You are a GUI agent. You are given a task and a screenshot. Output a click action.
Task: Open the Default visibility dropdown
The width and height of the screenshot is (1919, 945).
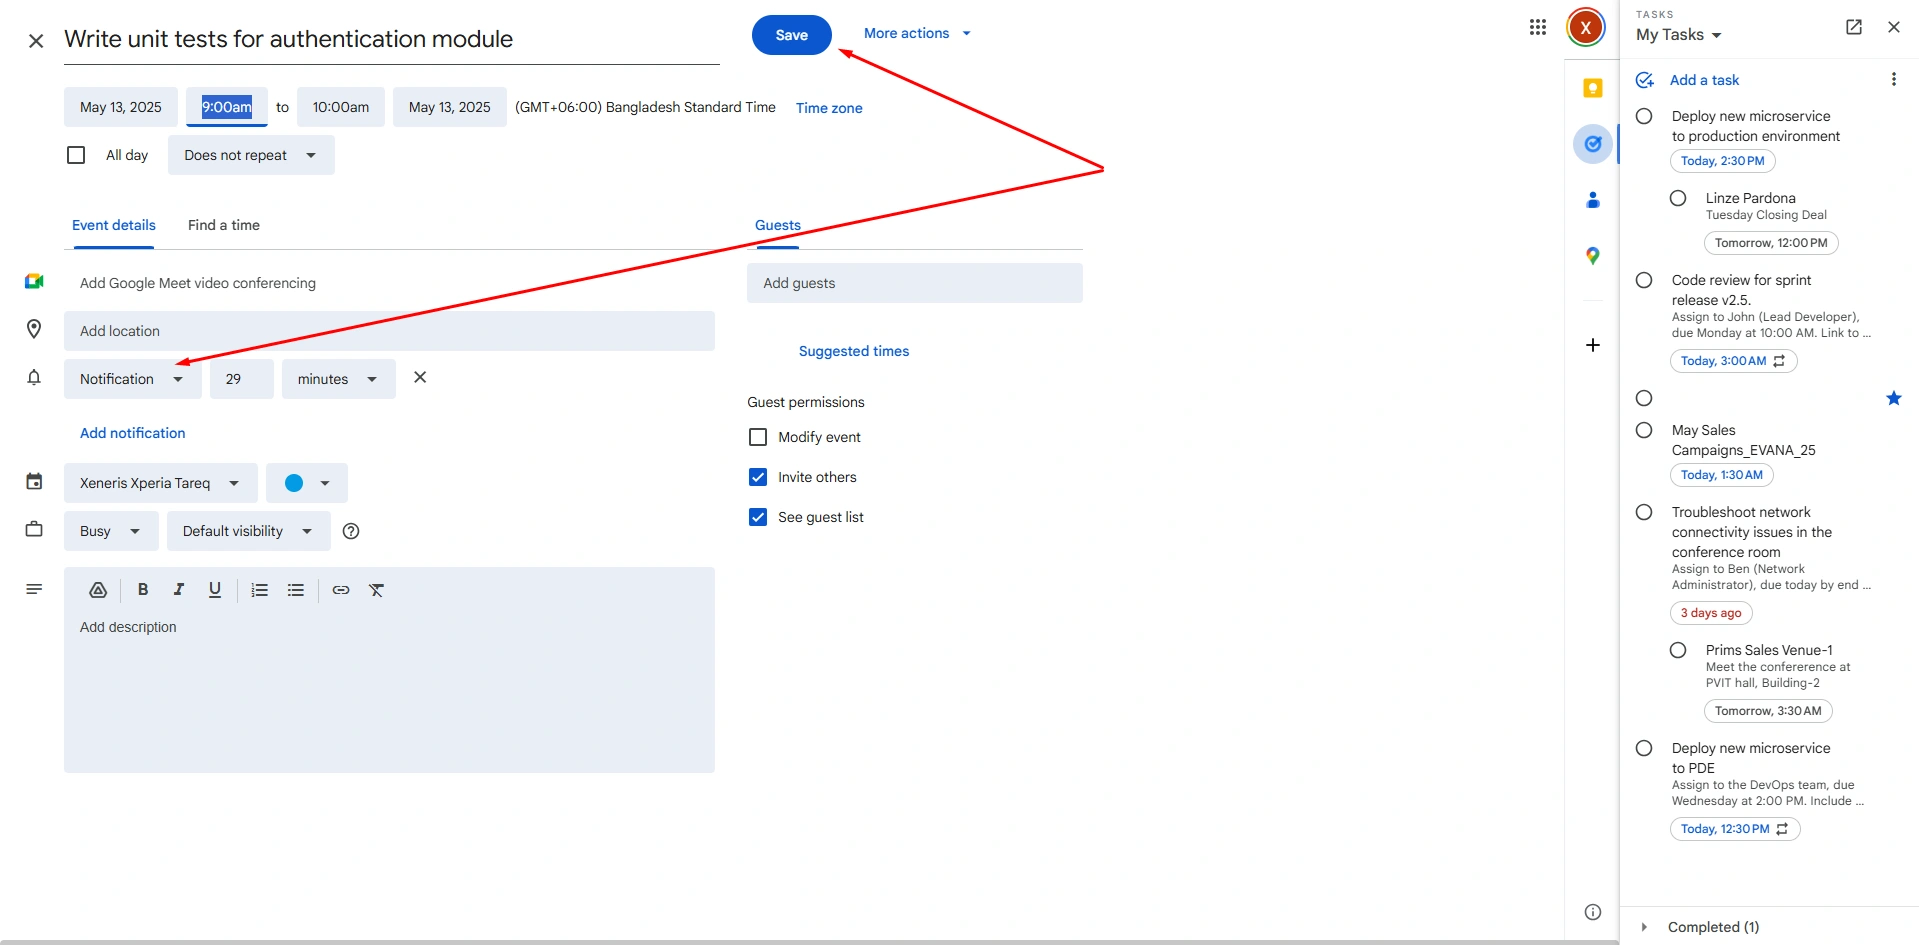tap(248, 531)
